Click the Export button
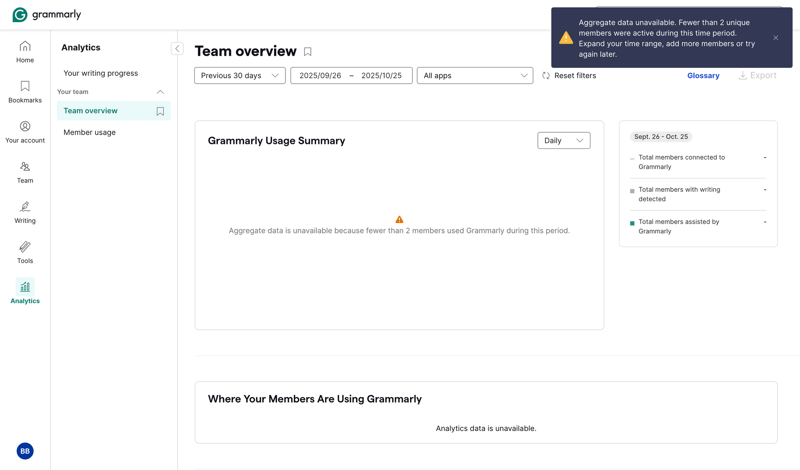Screen dimensions: 800x470 coord(758,76)
